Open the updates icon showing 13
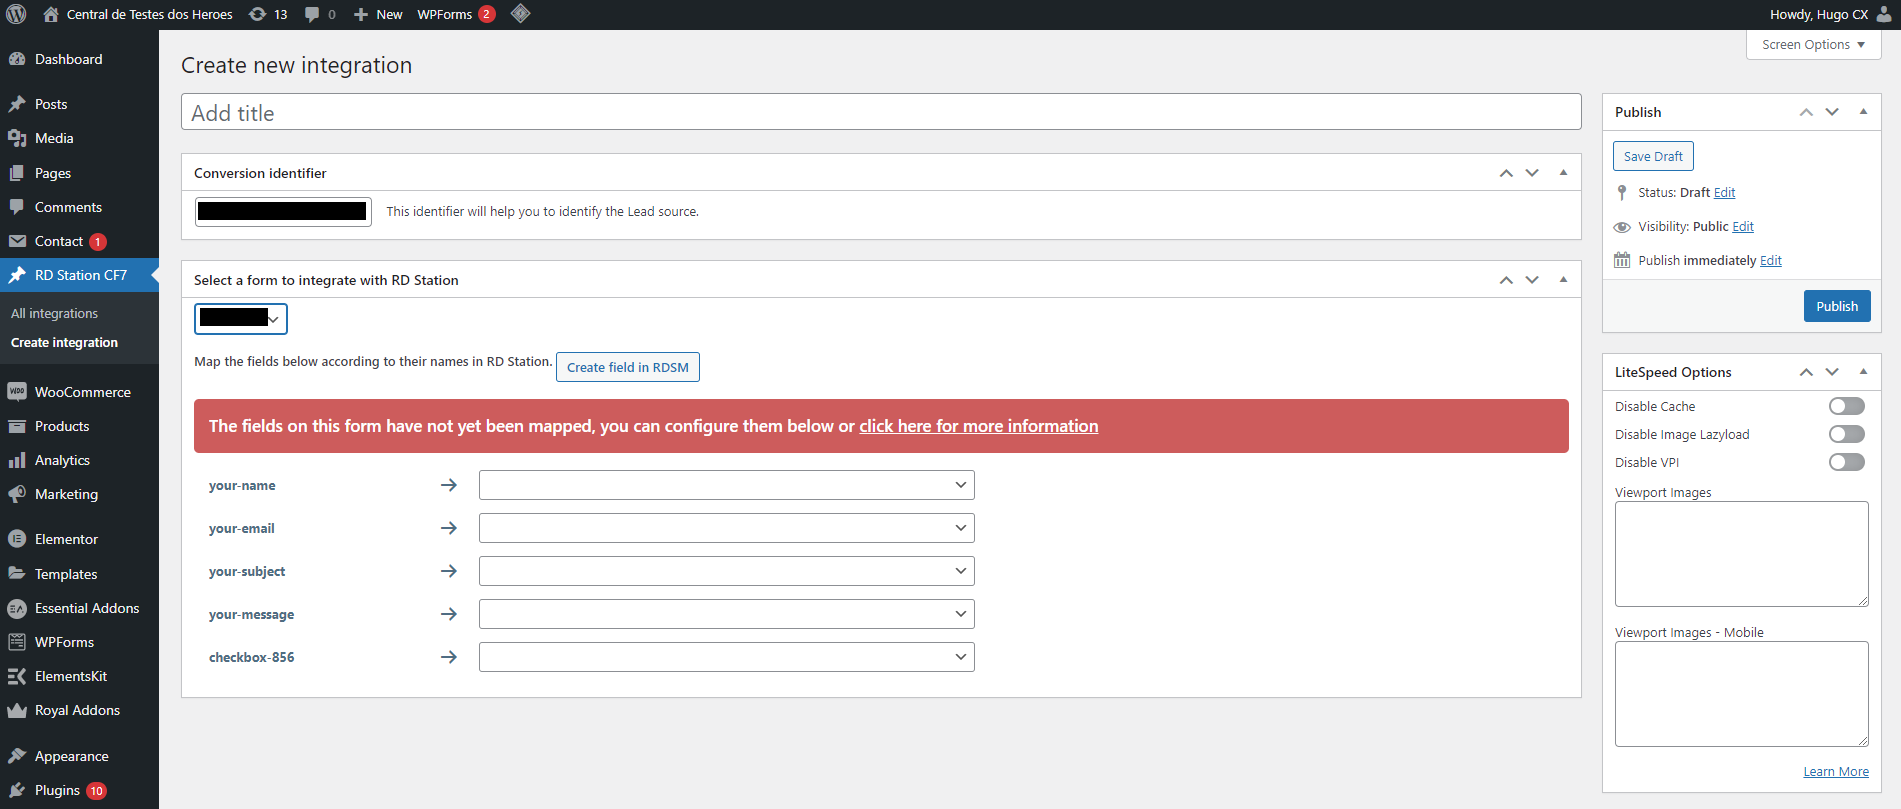This screenshot has height=809, width=1901. pos(257,14)
